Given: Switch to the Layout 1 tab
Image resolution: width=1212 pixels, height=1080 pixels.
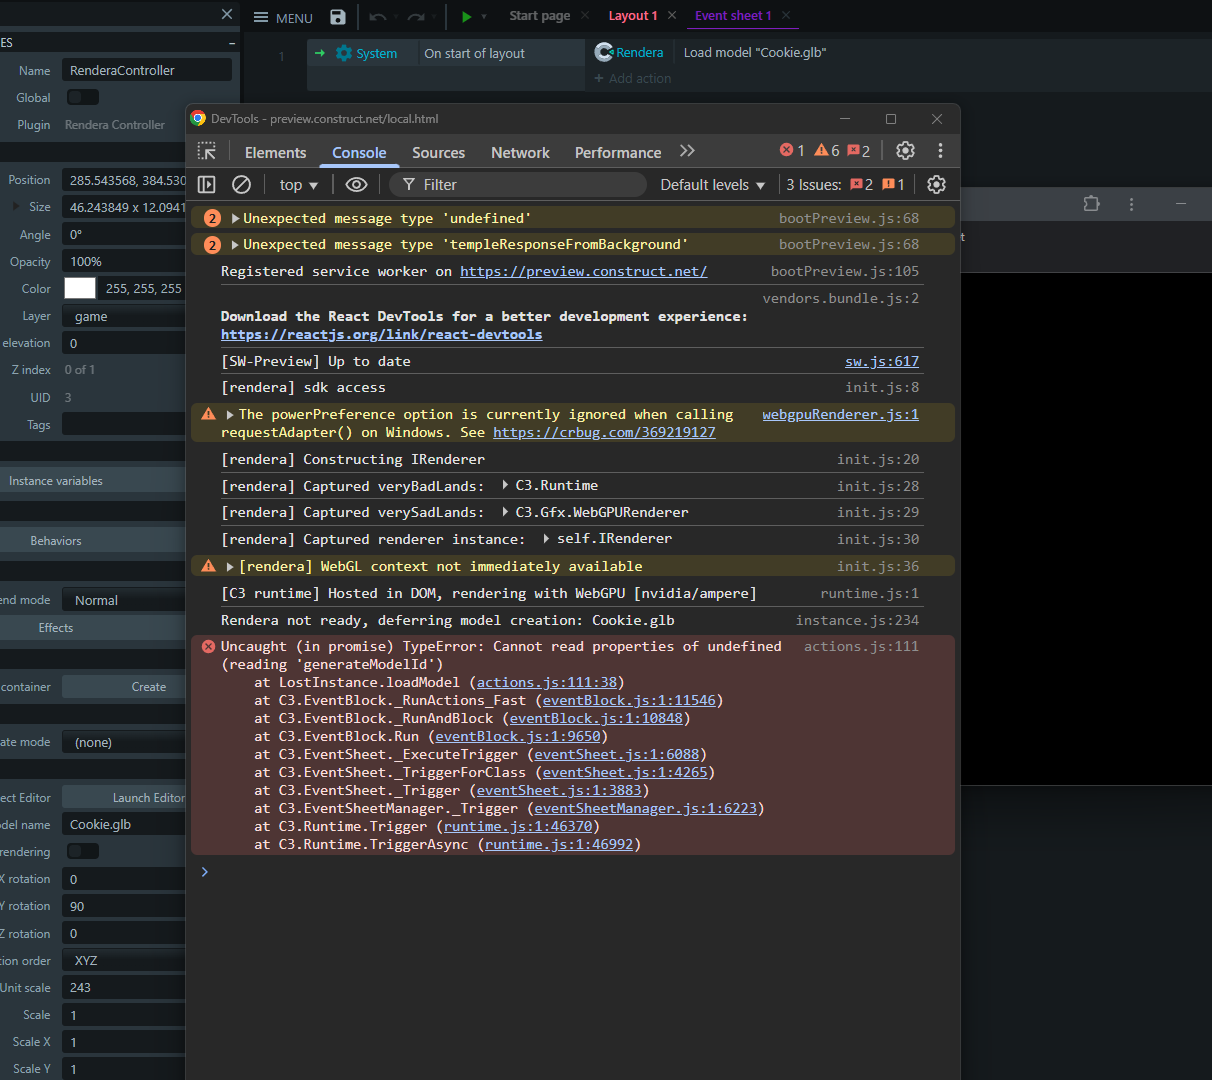Looking at the screenshot, I should (x=632, y=16).
